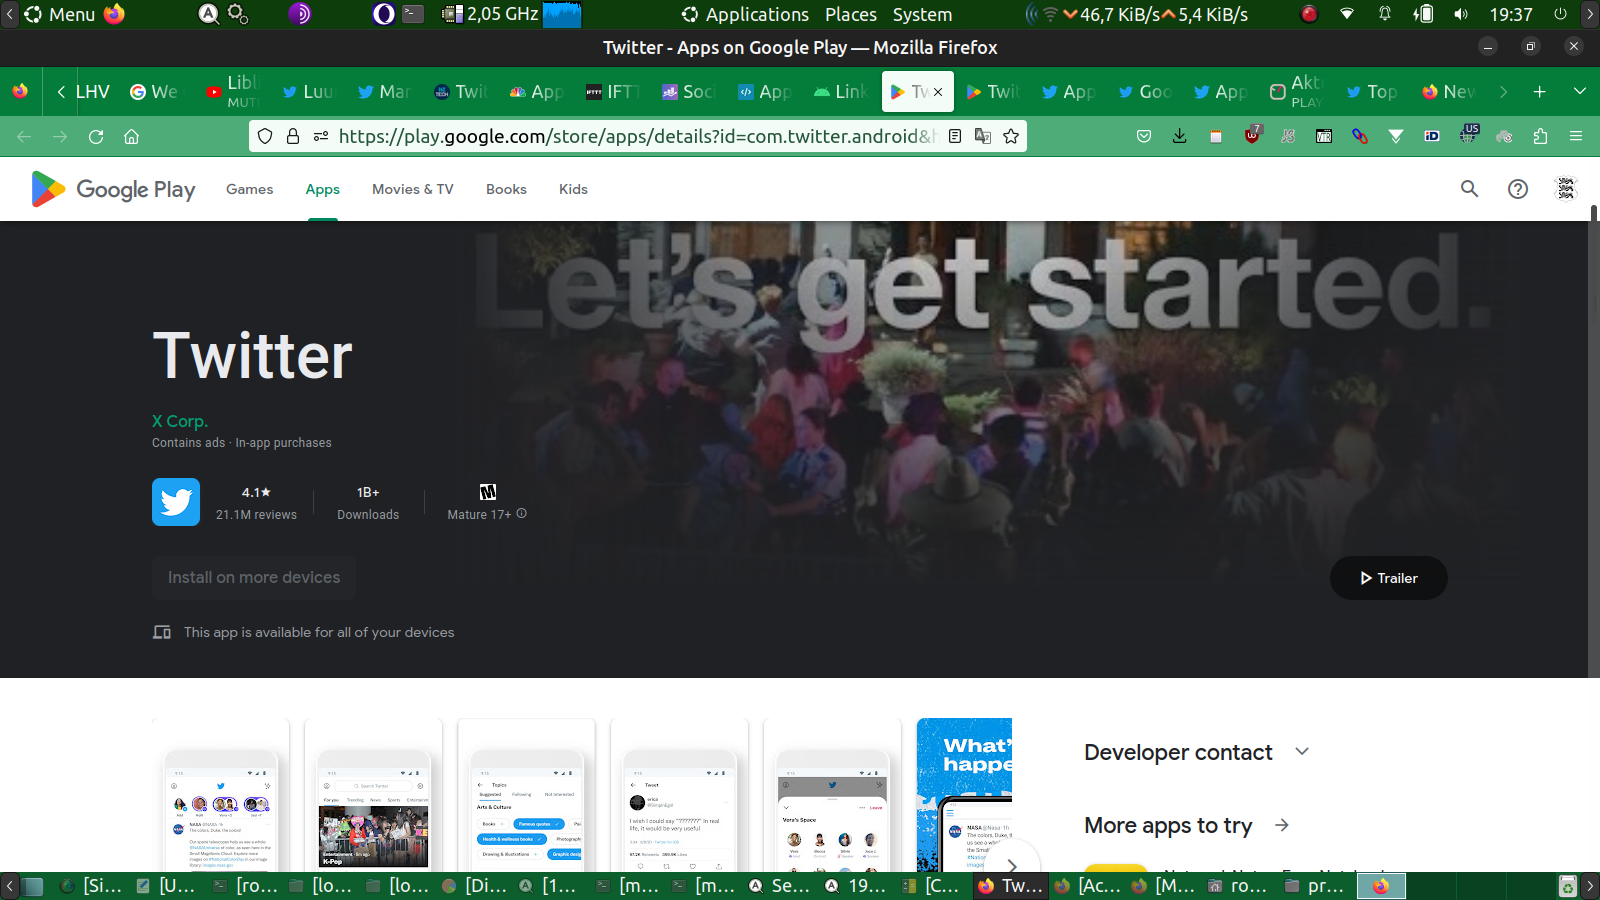The width and height of the screenshot is (1600, 900).
Task: Open battery indicator in top panel
Action: [1423, 14]
